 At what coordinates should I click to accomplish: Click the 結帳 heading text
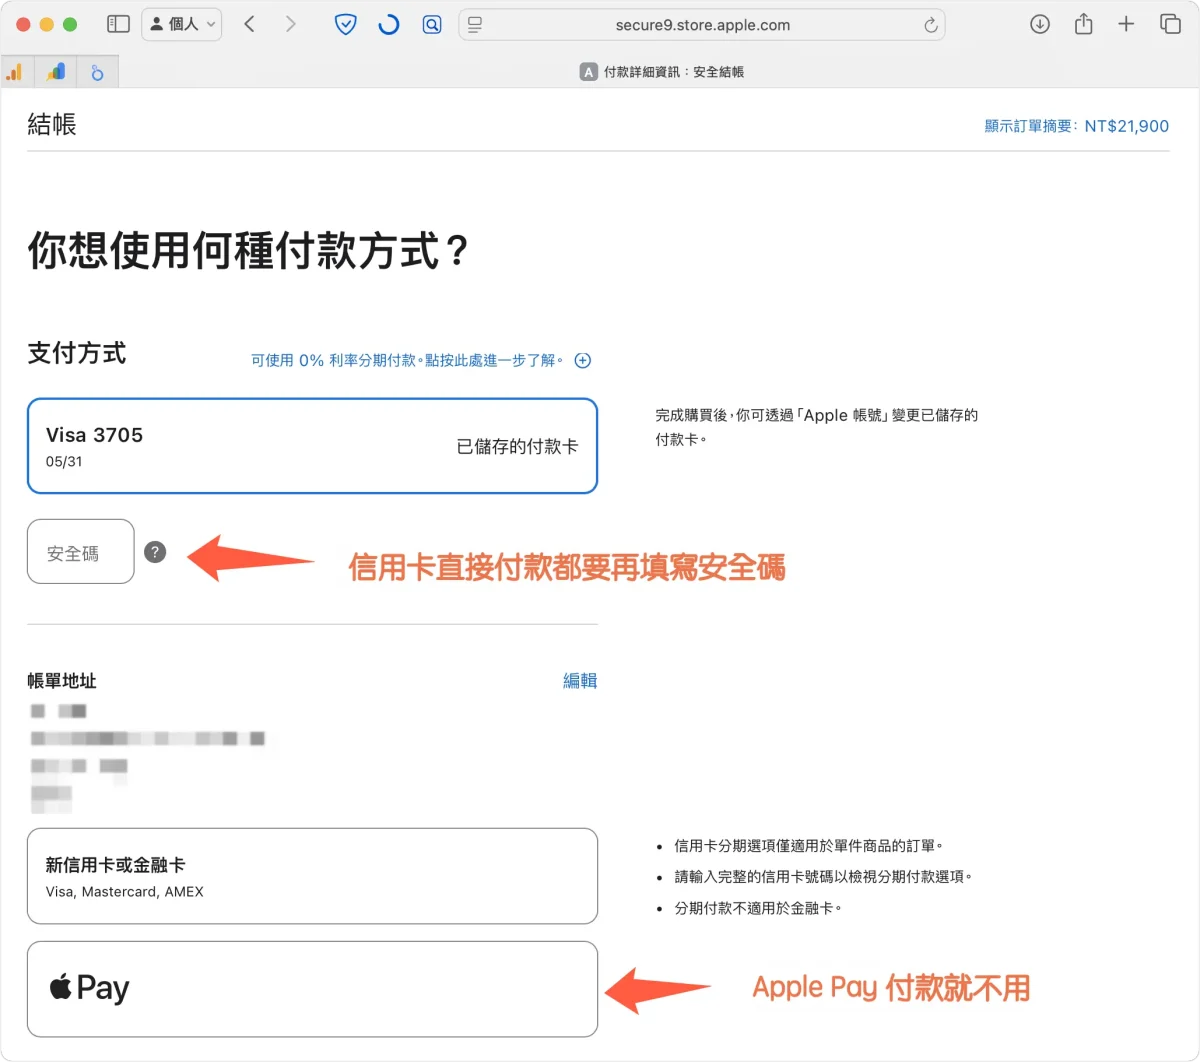pyautogui.click(x=52, y=124)
